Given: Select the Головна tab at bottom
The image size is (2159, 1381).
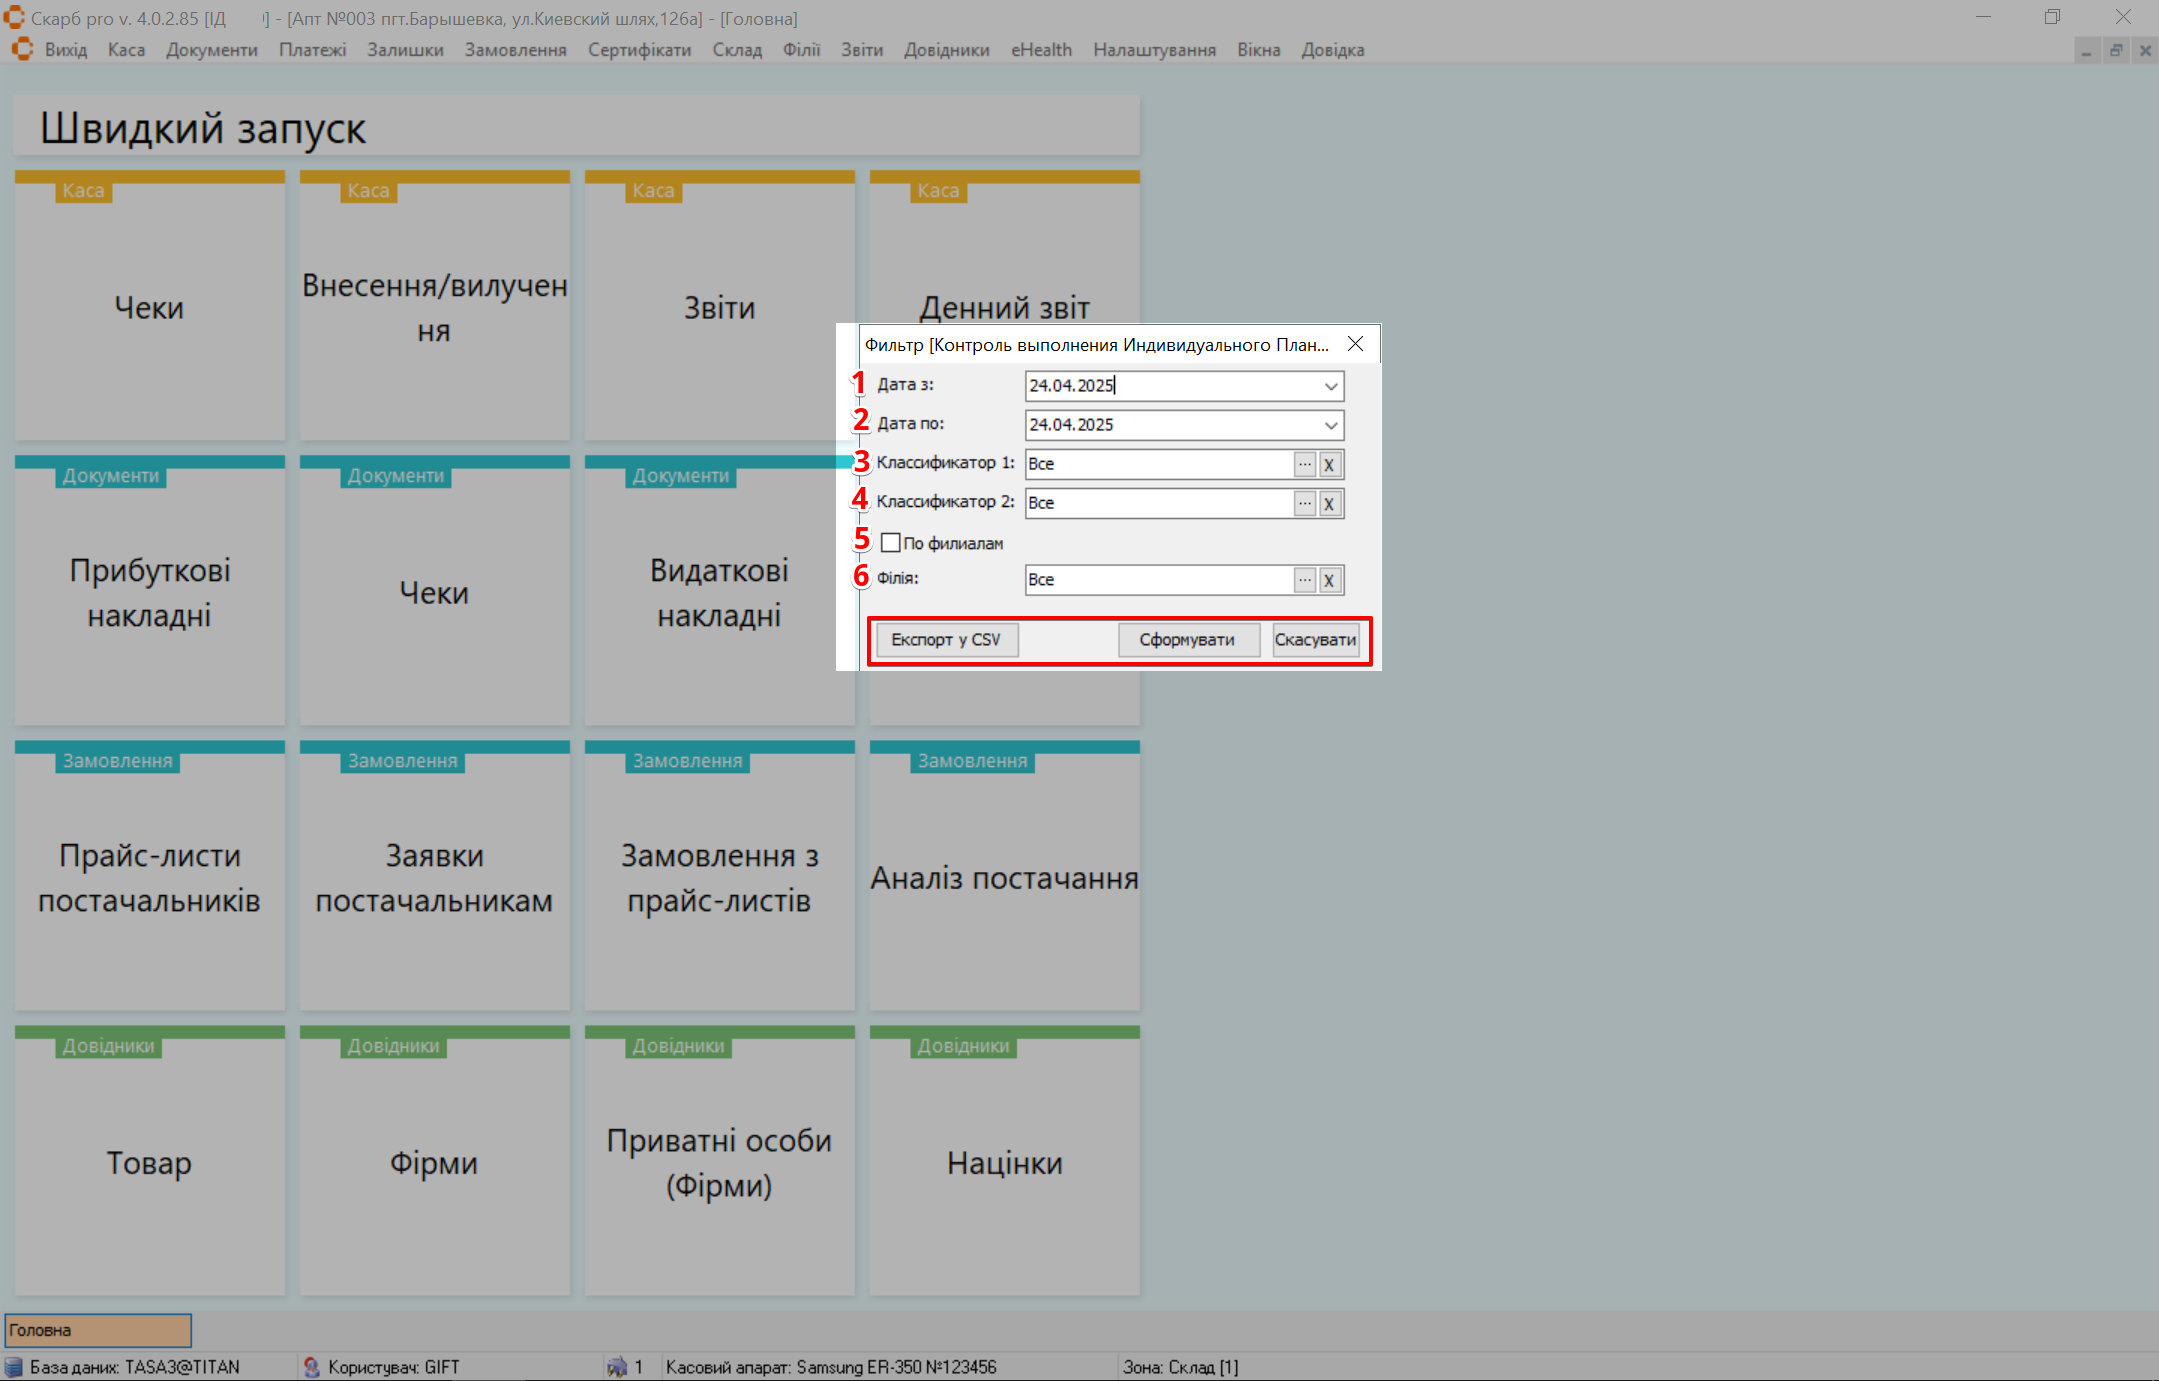Looking at the screenshot, I should pyautogui.click(x=98, y=1330).
